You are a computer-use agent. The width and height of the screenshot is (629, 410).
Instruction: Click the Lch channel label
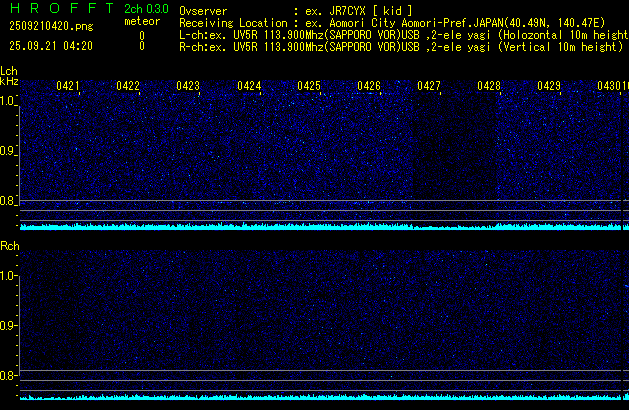click(x=9, y=71)
